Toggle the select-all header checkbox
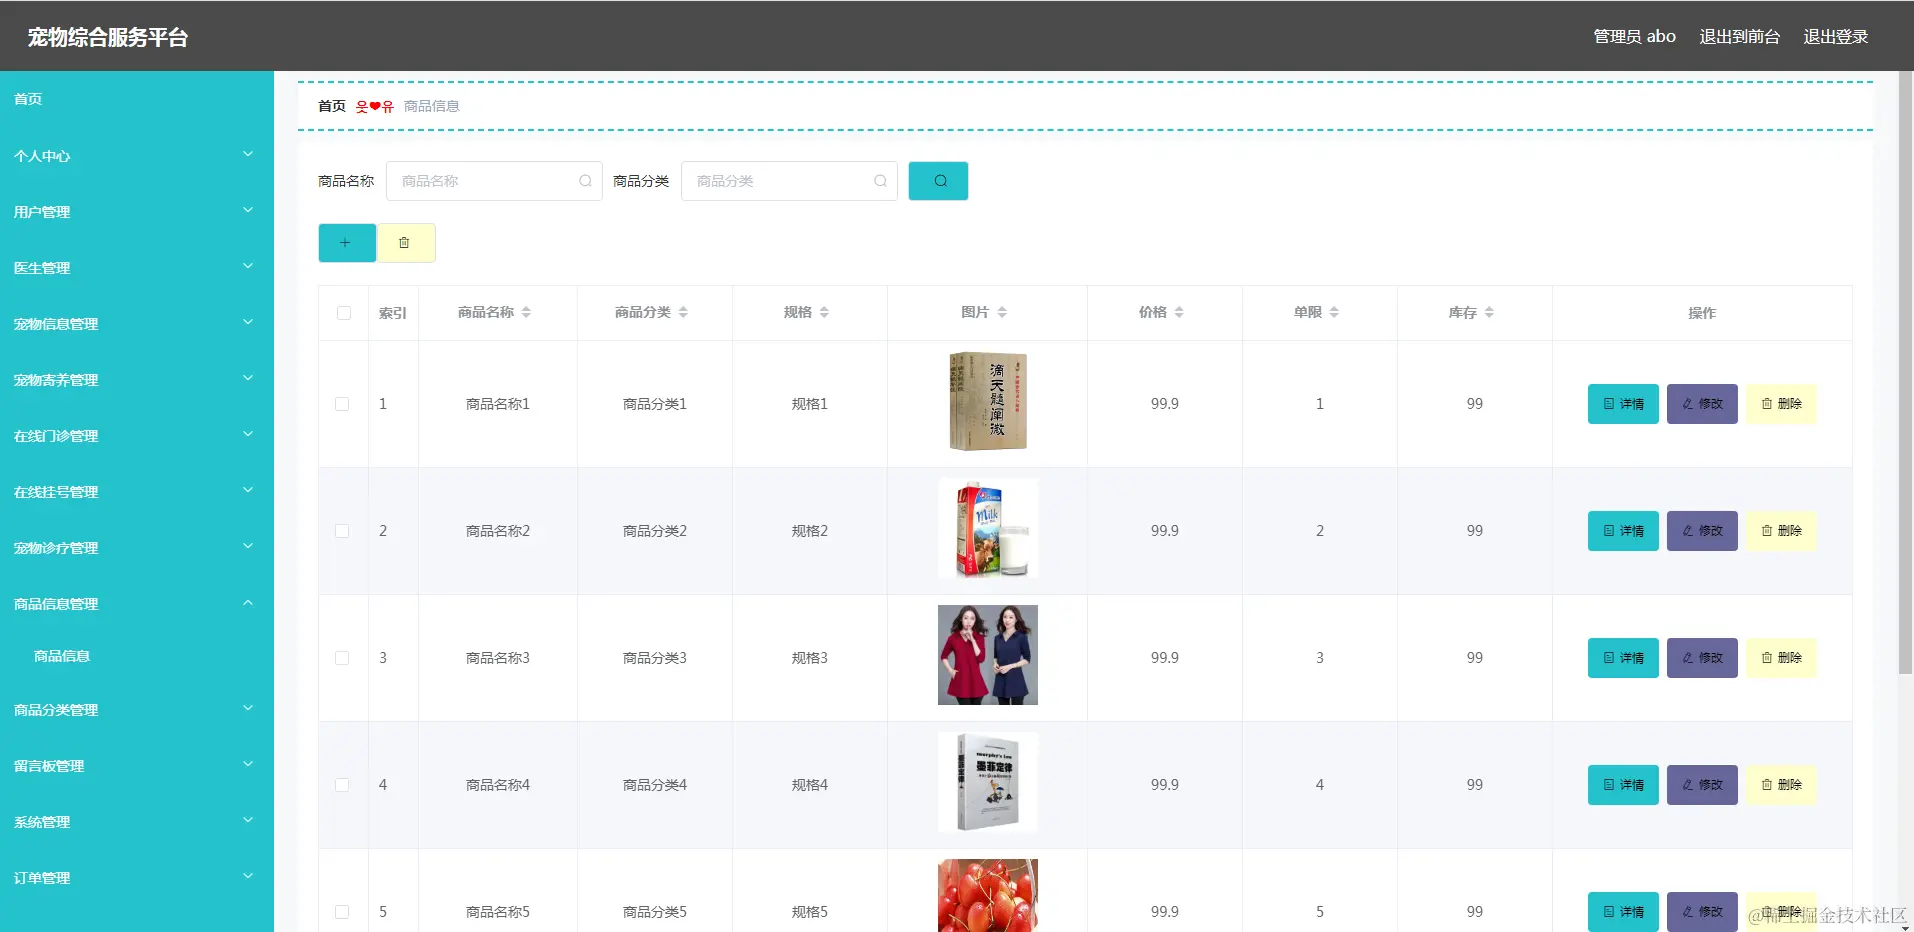This screenshot has height=932, width=1914. [344, 313]
